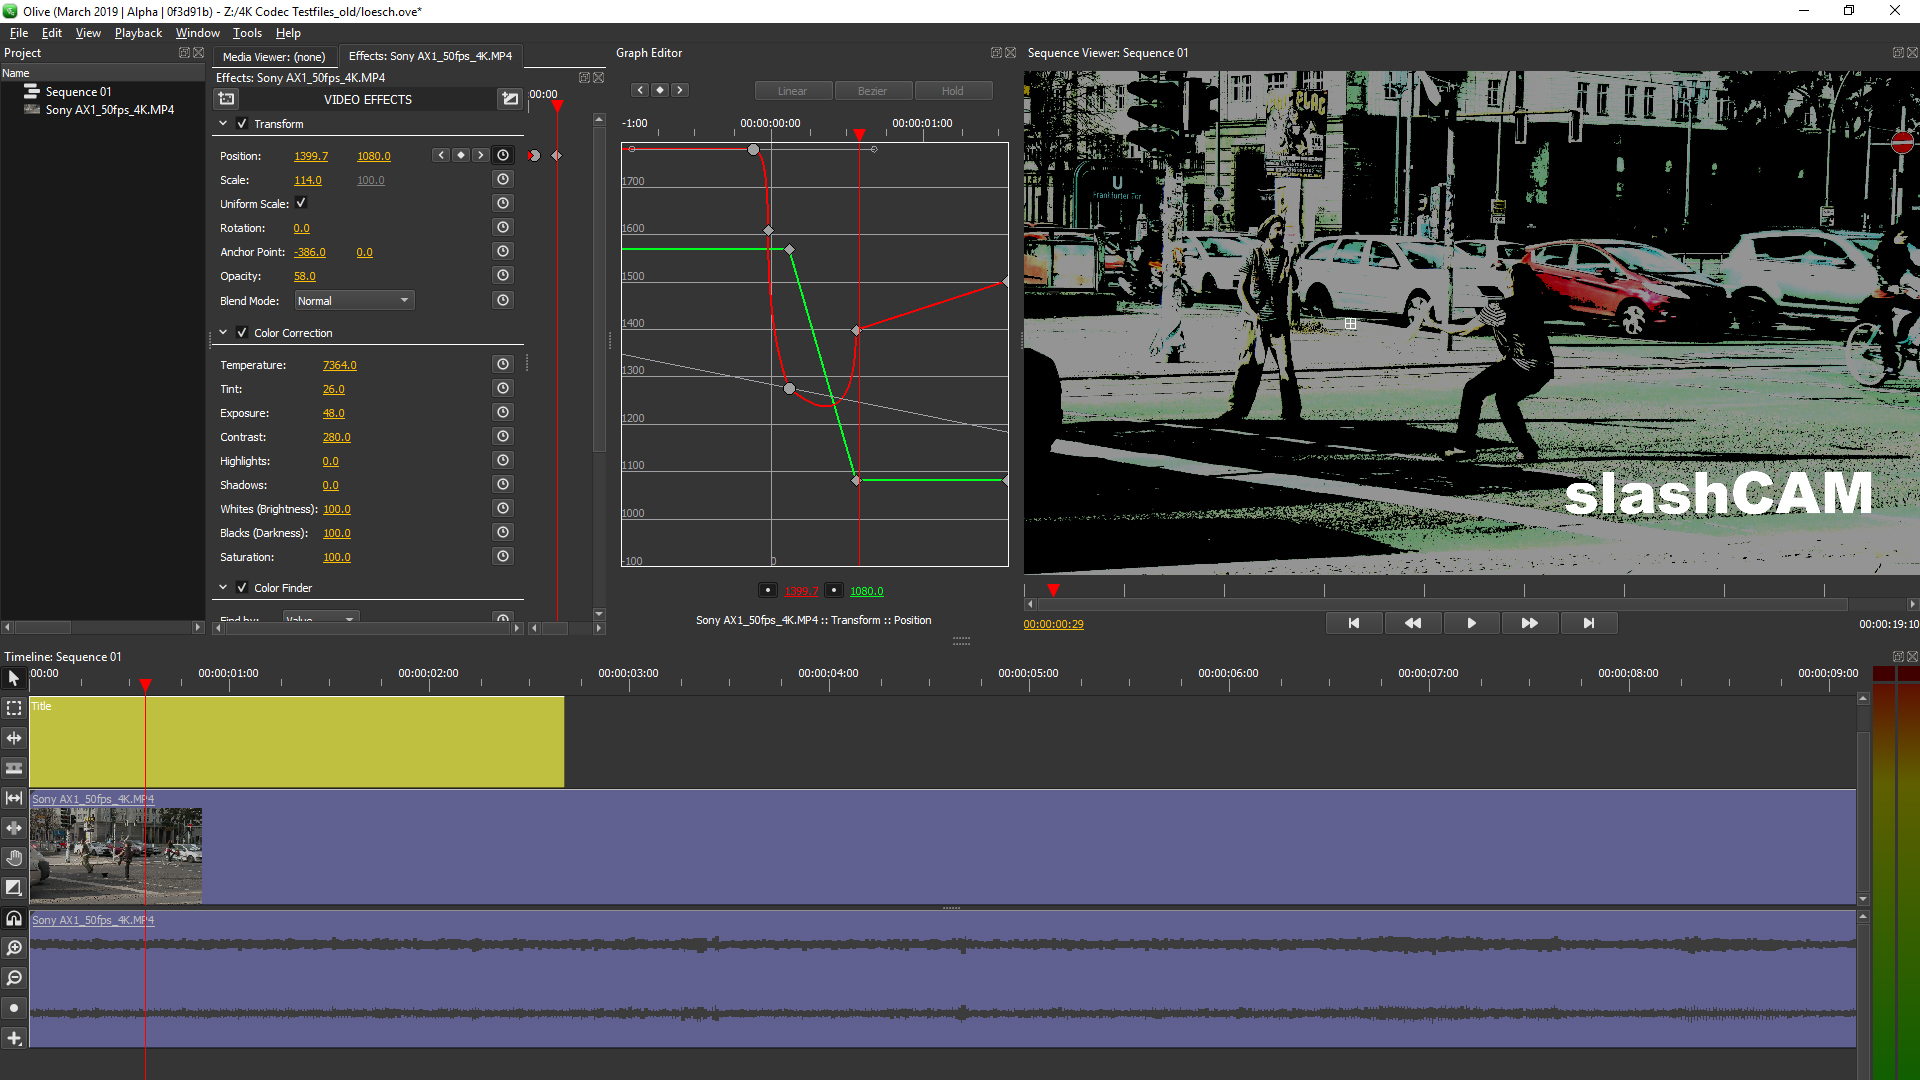Viewport: 1920px width, 1080px height.
Task: Enable keyframing stopwatch for Scale
Action: (503, 179)
